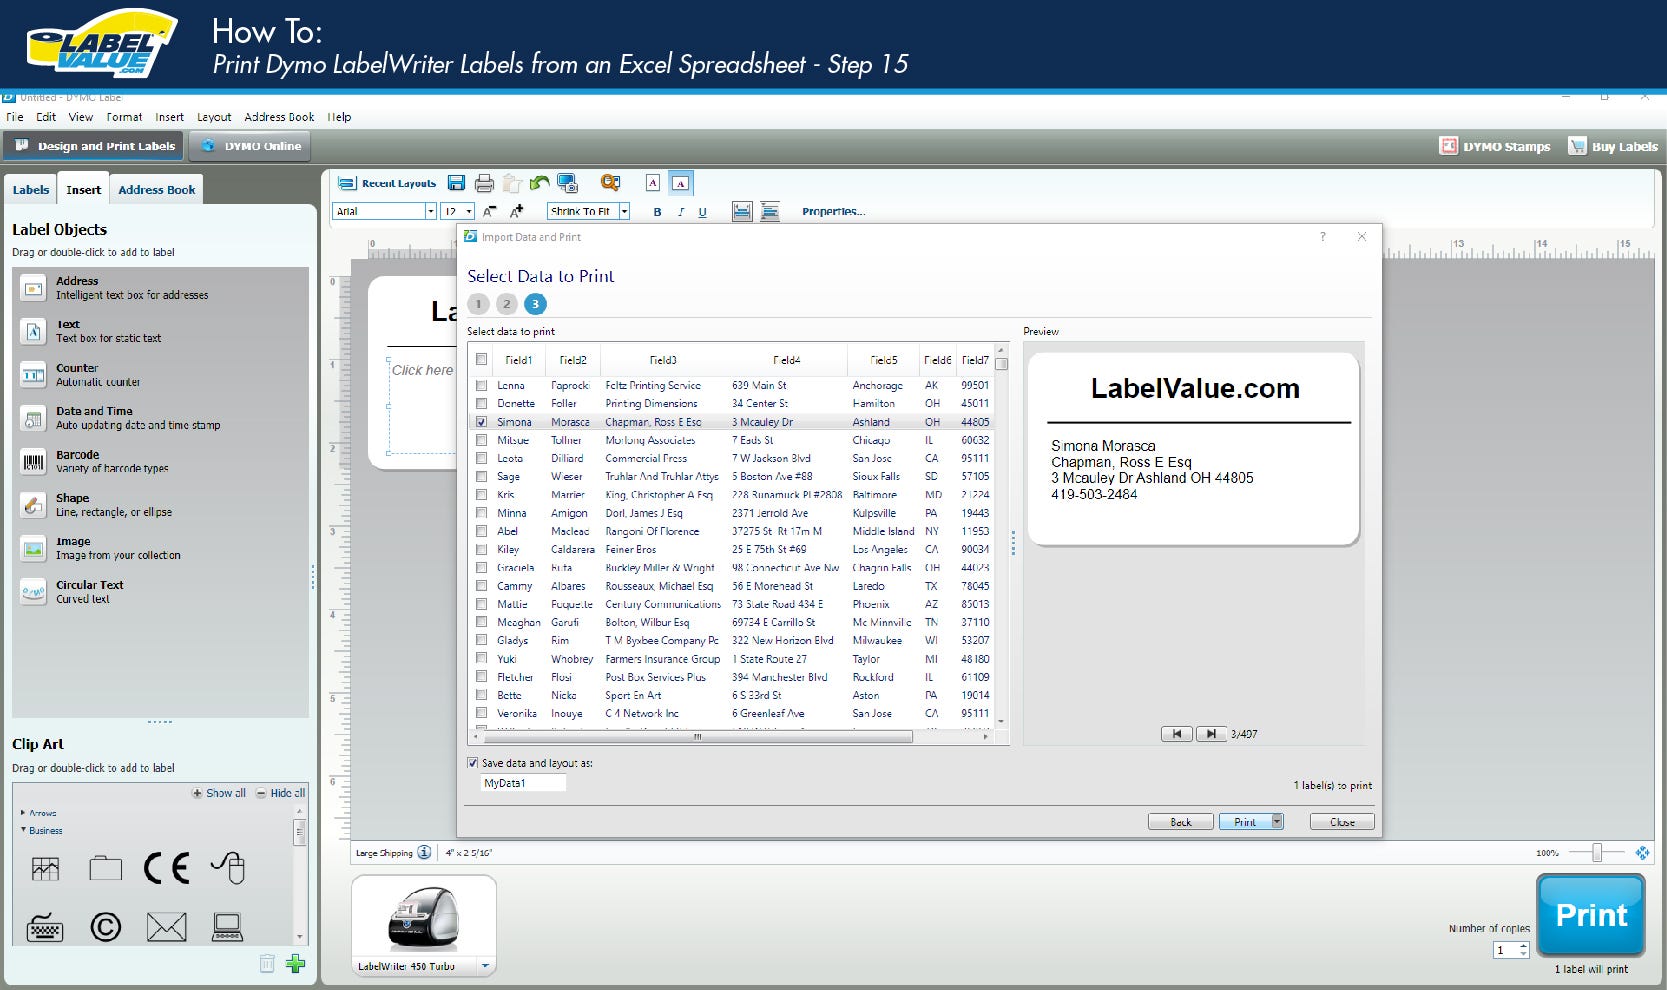Click the vertical text alignment icon
The height and width of the screenshot is (990, 1667).
tap(770, 211)
